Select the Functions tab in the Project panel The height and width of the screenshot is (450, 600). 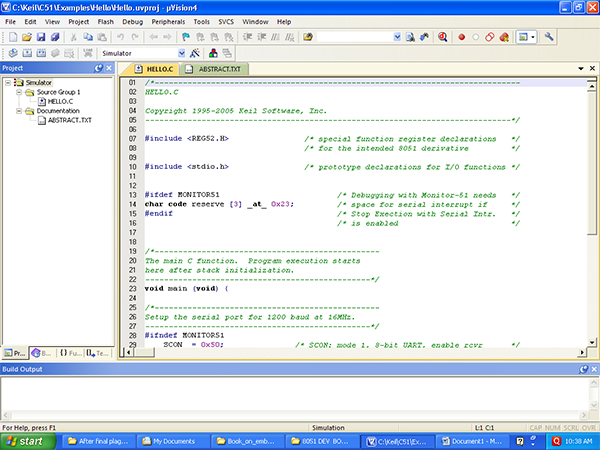[x=71, y=353]
